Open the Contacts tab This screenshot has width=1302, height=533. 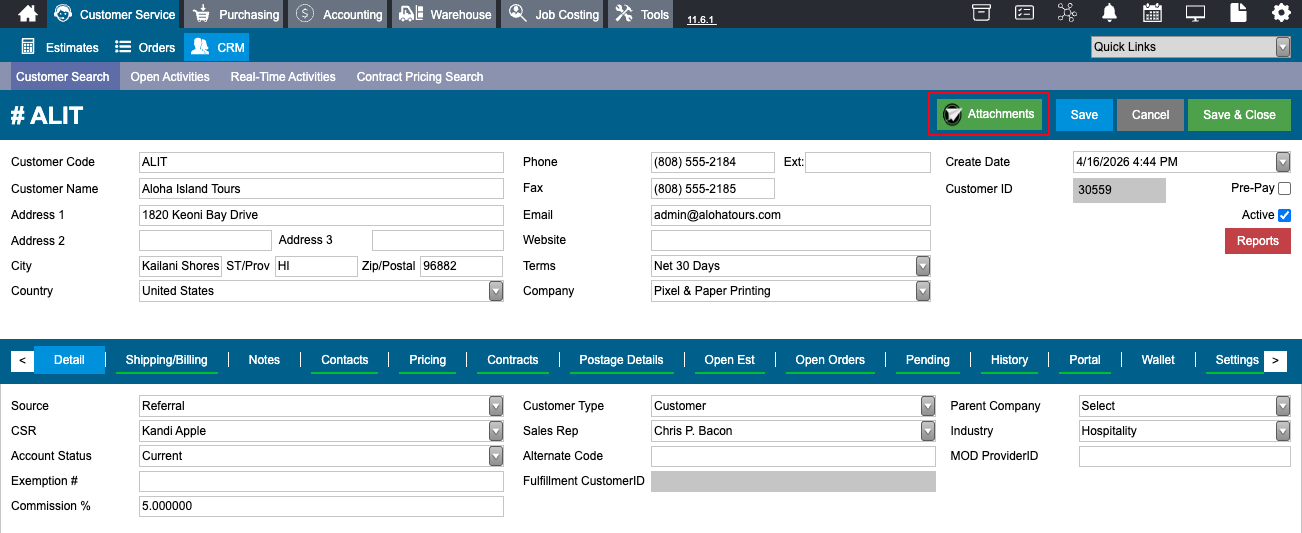coord(345,360)
